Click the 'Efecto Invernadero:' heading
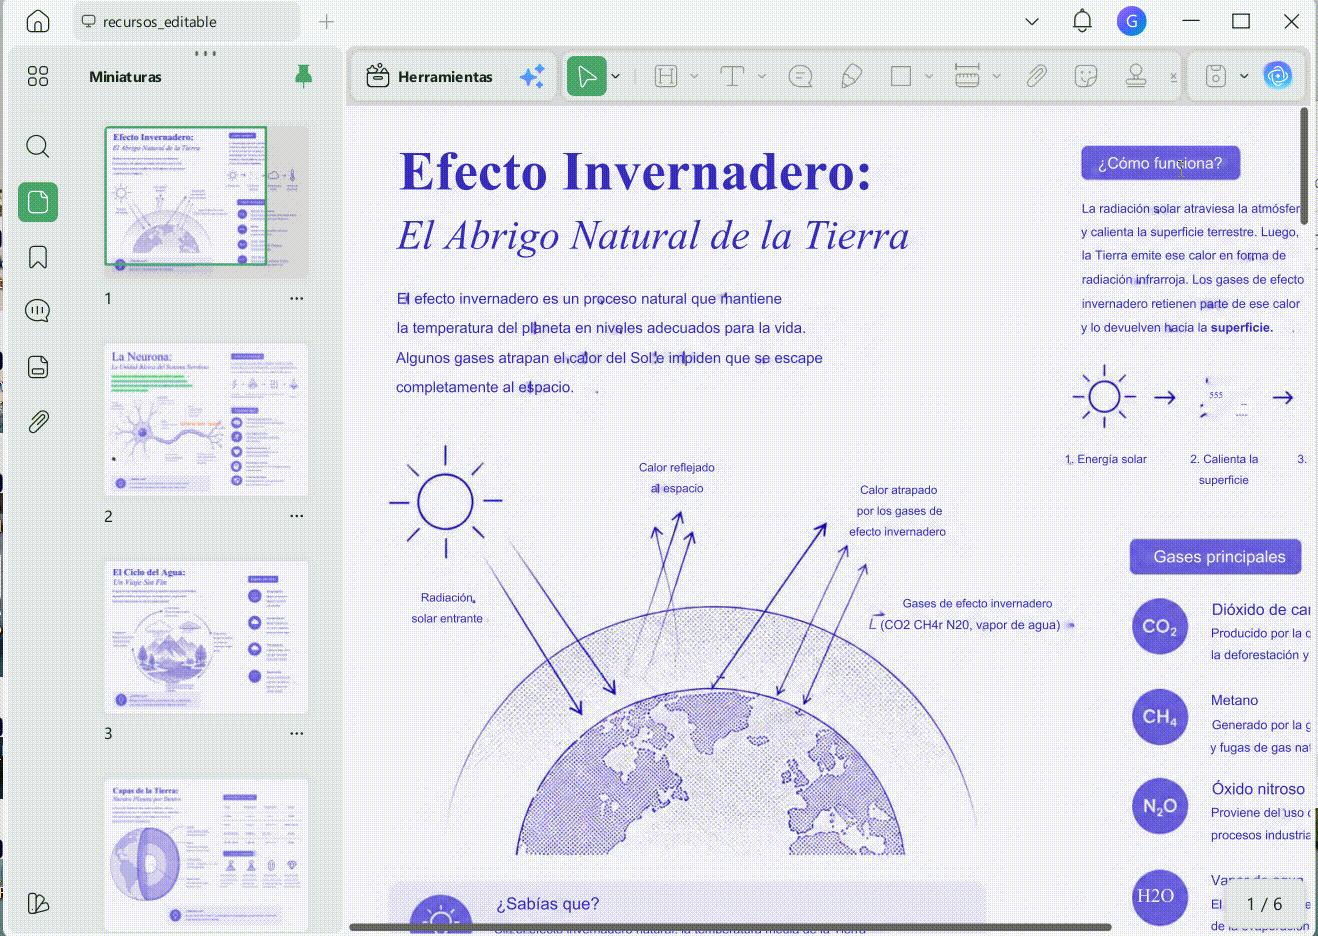The height and width of the screenshot is (936, 1318). click(635, 172)
